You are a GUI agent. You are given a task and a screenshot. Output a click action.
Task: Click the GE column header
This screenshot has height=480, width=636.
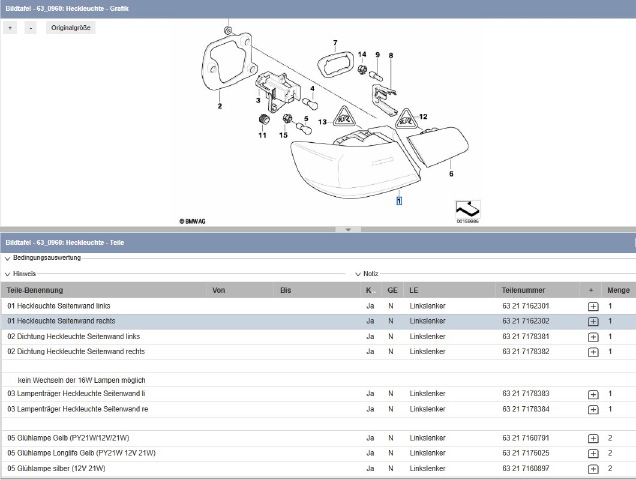point(392,290)
